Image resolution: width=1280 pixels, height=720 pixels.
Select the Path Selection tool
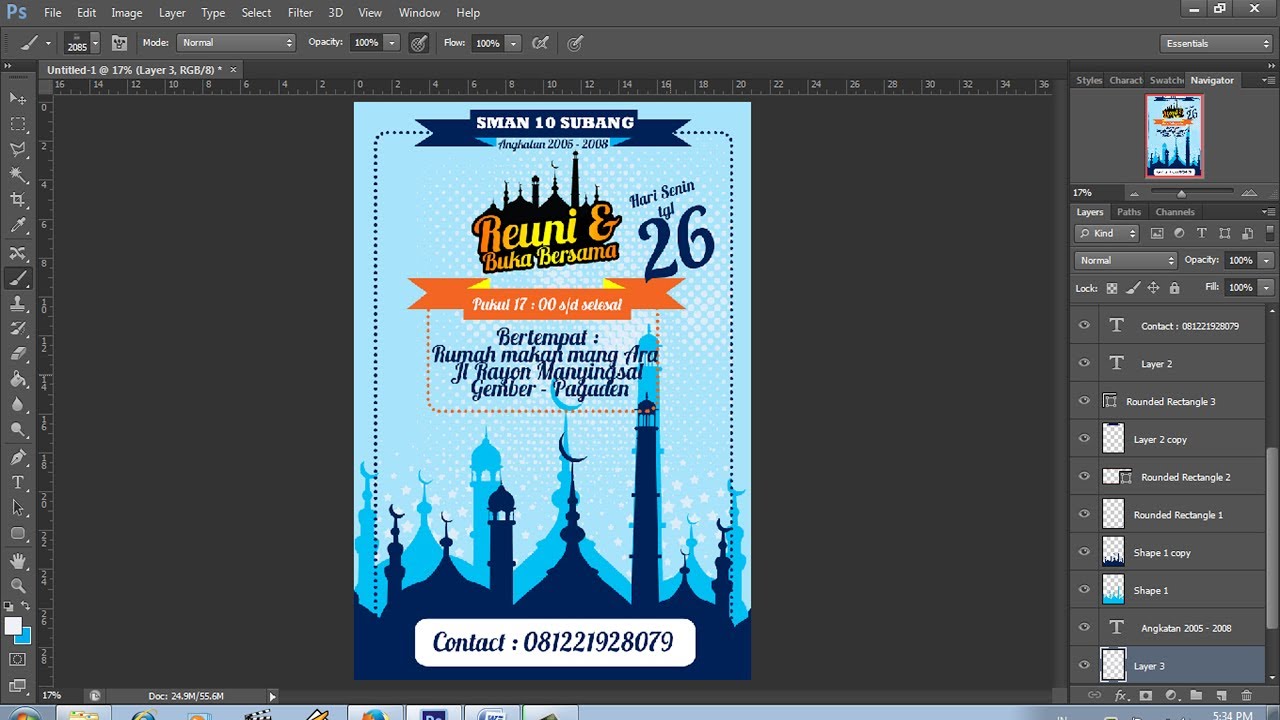(x=18, y=508)
